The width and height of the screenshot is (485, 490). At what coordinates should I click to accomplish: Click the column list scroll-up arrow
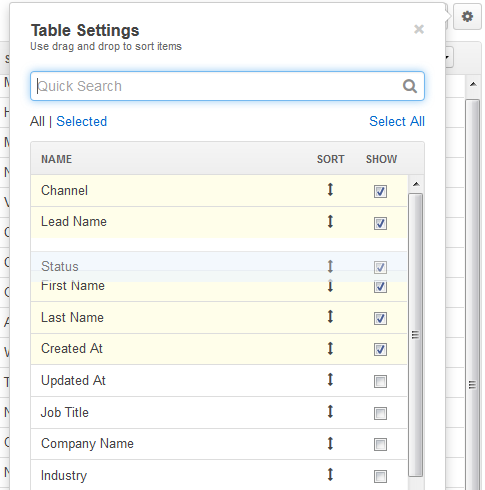click(416, 184)
